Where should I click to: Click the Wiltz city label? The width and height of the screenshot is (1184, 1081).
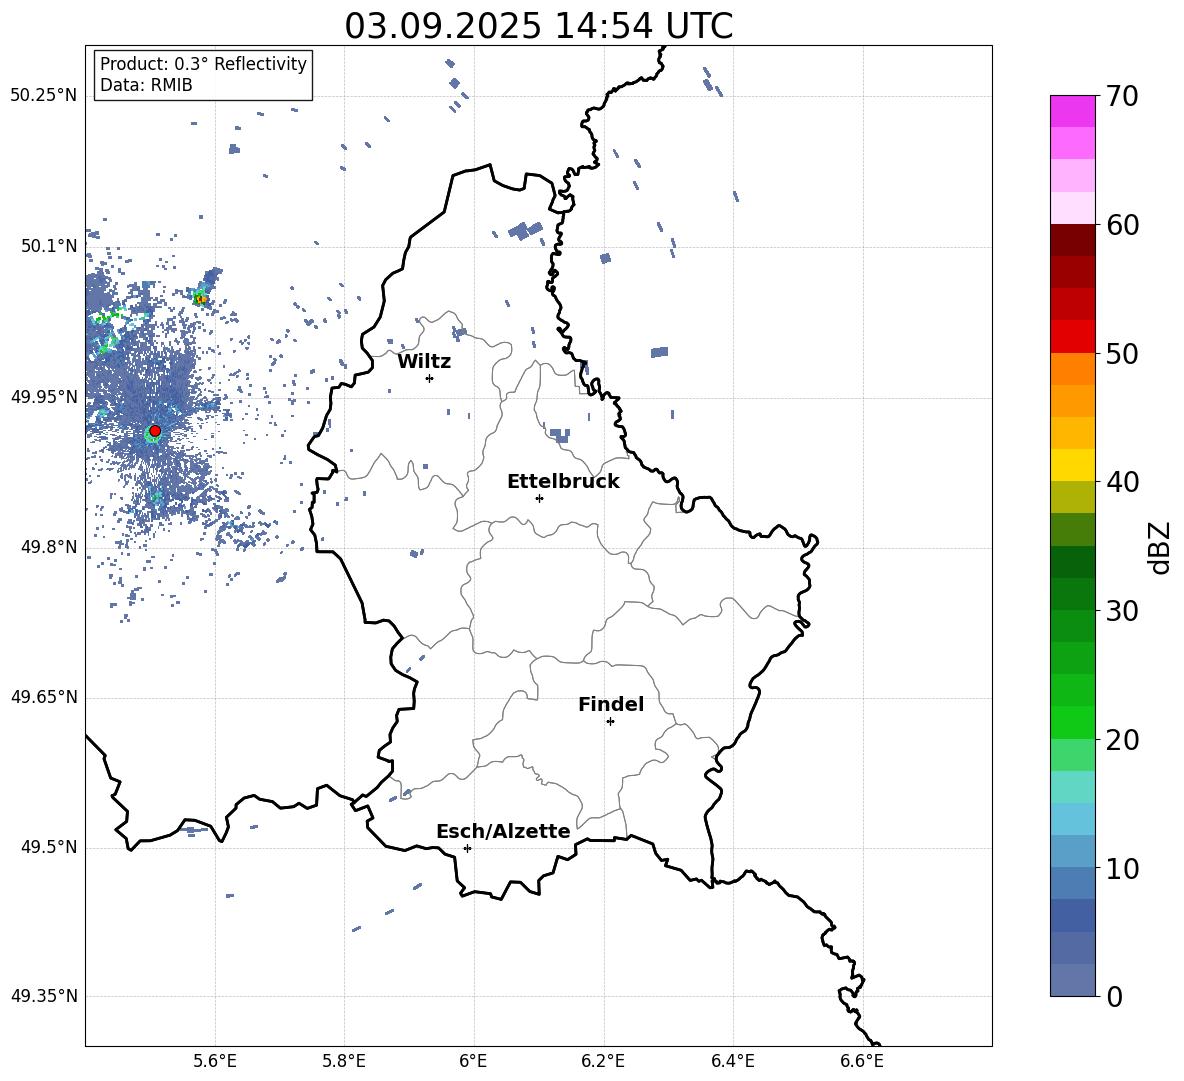click(424, 362)
